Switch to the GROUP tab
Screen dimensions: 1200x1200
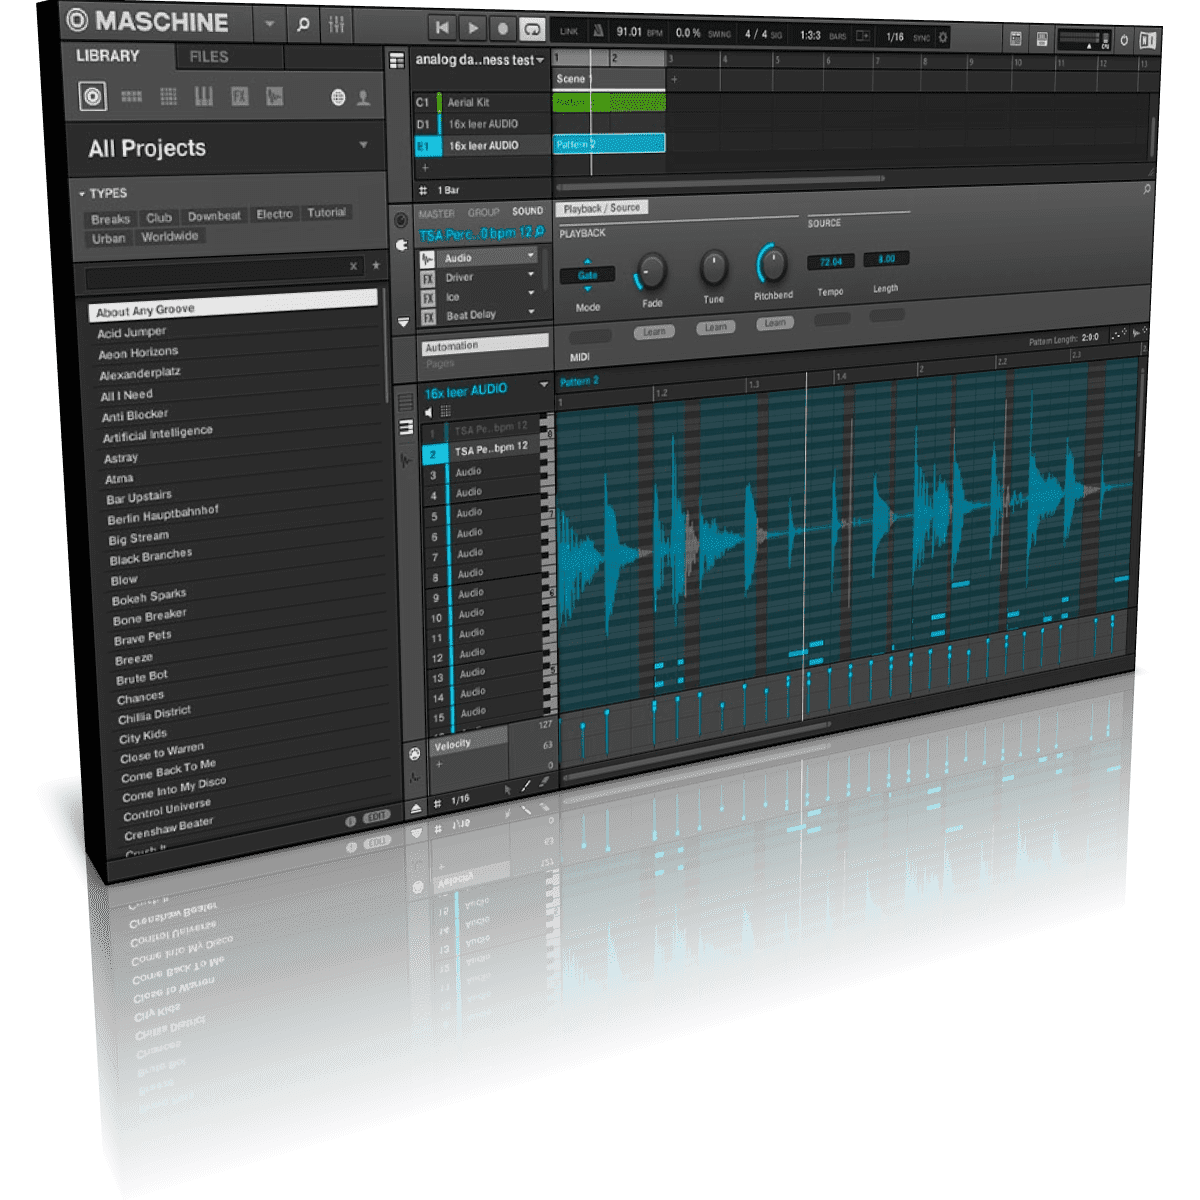coord(483,212)
